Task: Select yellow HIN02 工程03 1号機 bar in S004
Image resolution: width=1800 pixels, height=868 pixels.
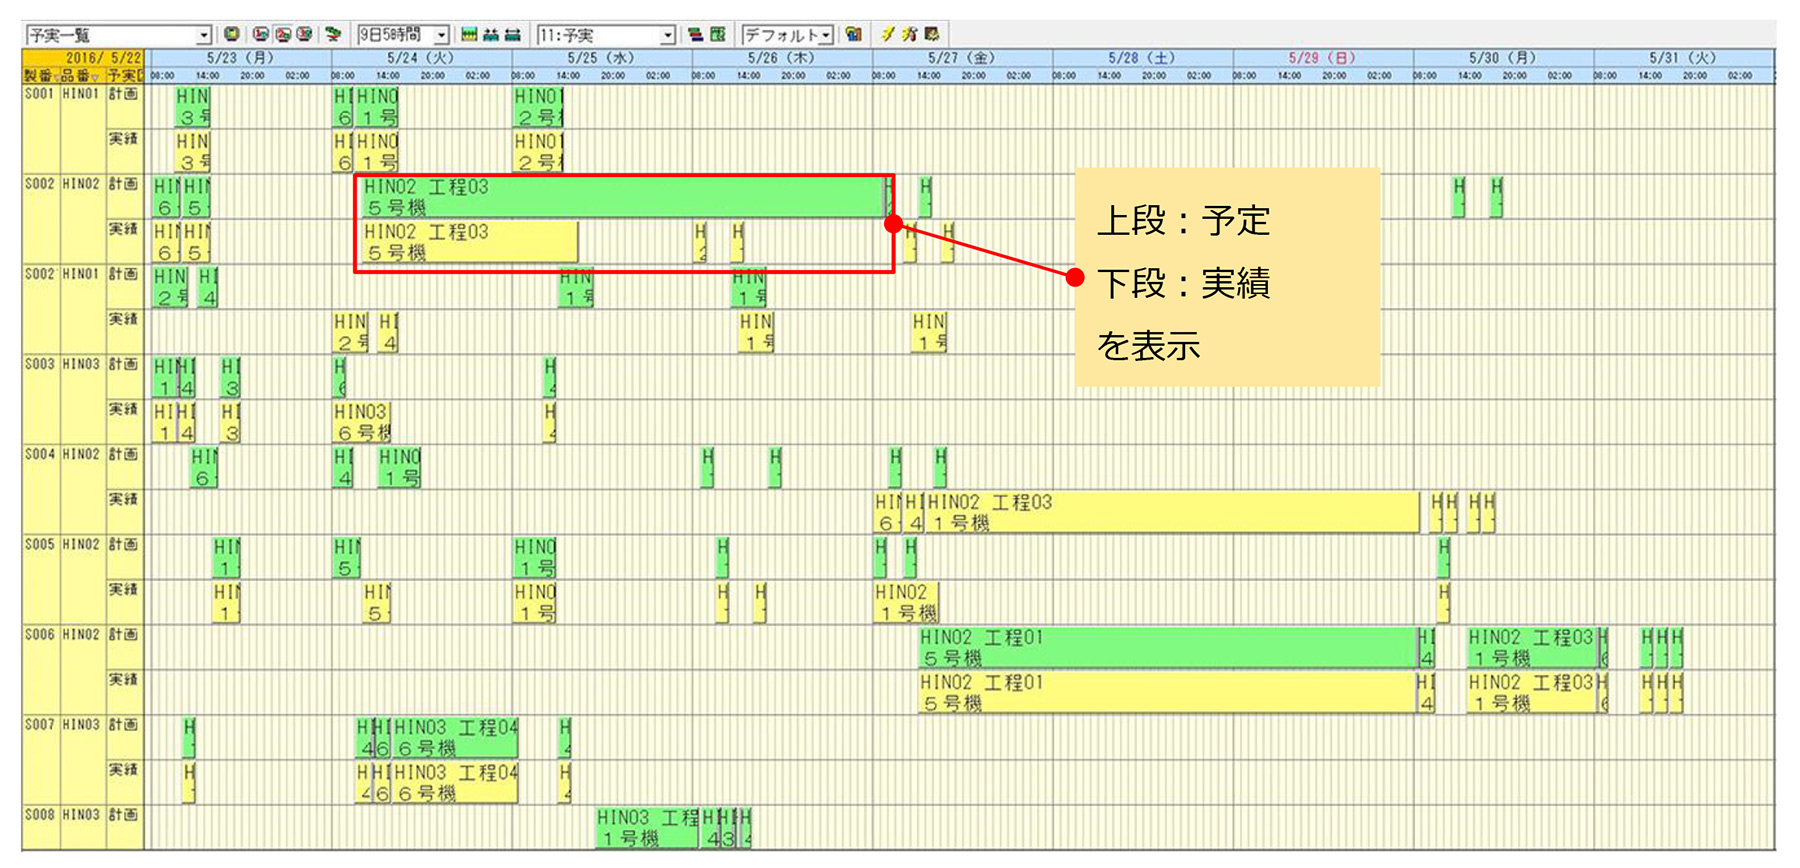Action: (x=1172, y=512)
